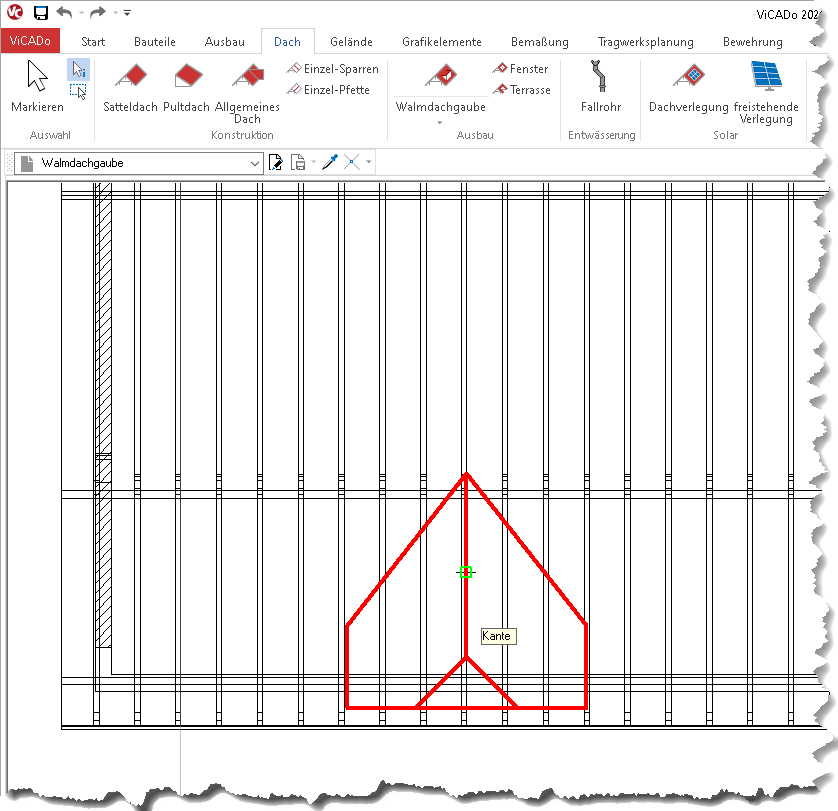Viewport: 838px width, 811px height.
Task: Open the arrow next to save template icon
Action: [313, 162]
